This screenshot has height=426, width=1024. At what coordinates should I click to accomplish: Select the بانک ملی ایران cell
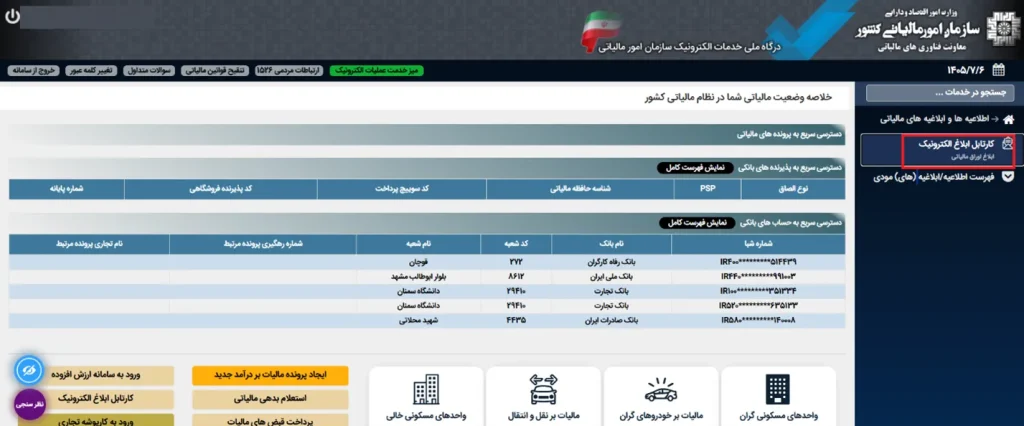coord(611,276)
